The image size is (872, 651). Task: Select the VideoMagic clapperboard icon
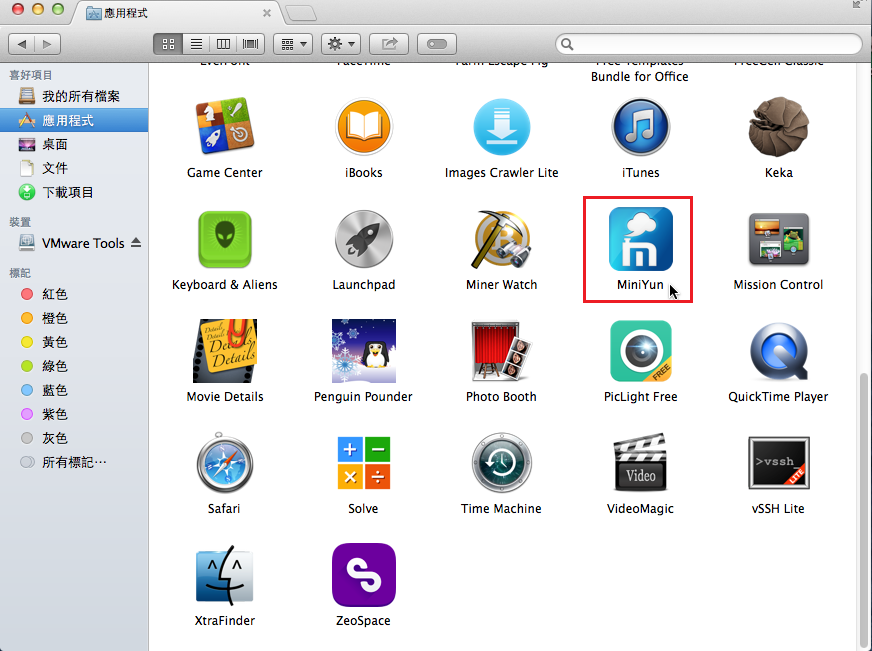[641, 463]
